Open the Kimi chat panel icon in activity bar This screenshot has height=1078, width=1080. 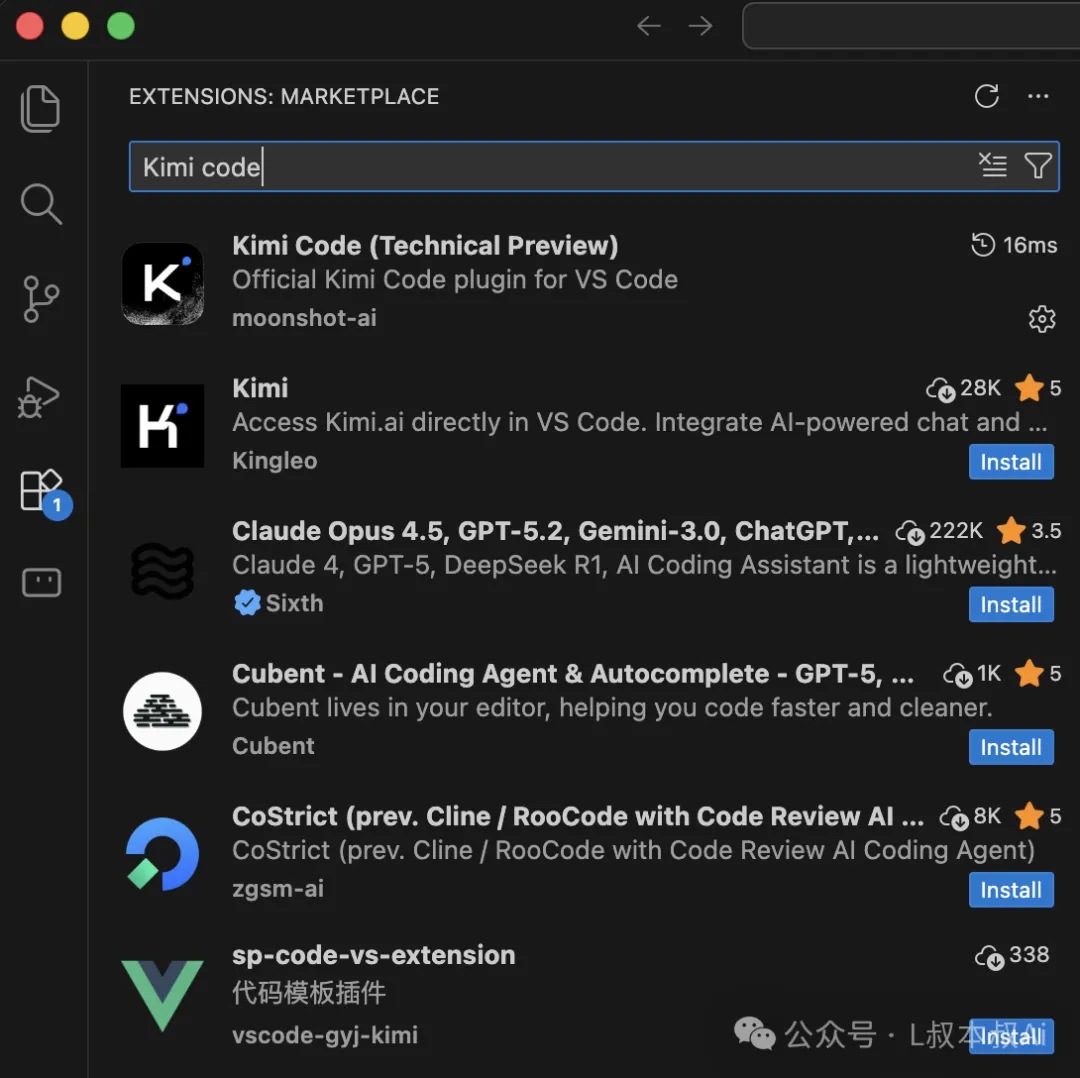(x=41, y=583)
